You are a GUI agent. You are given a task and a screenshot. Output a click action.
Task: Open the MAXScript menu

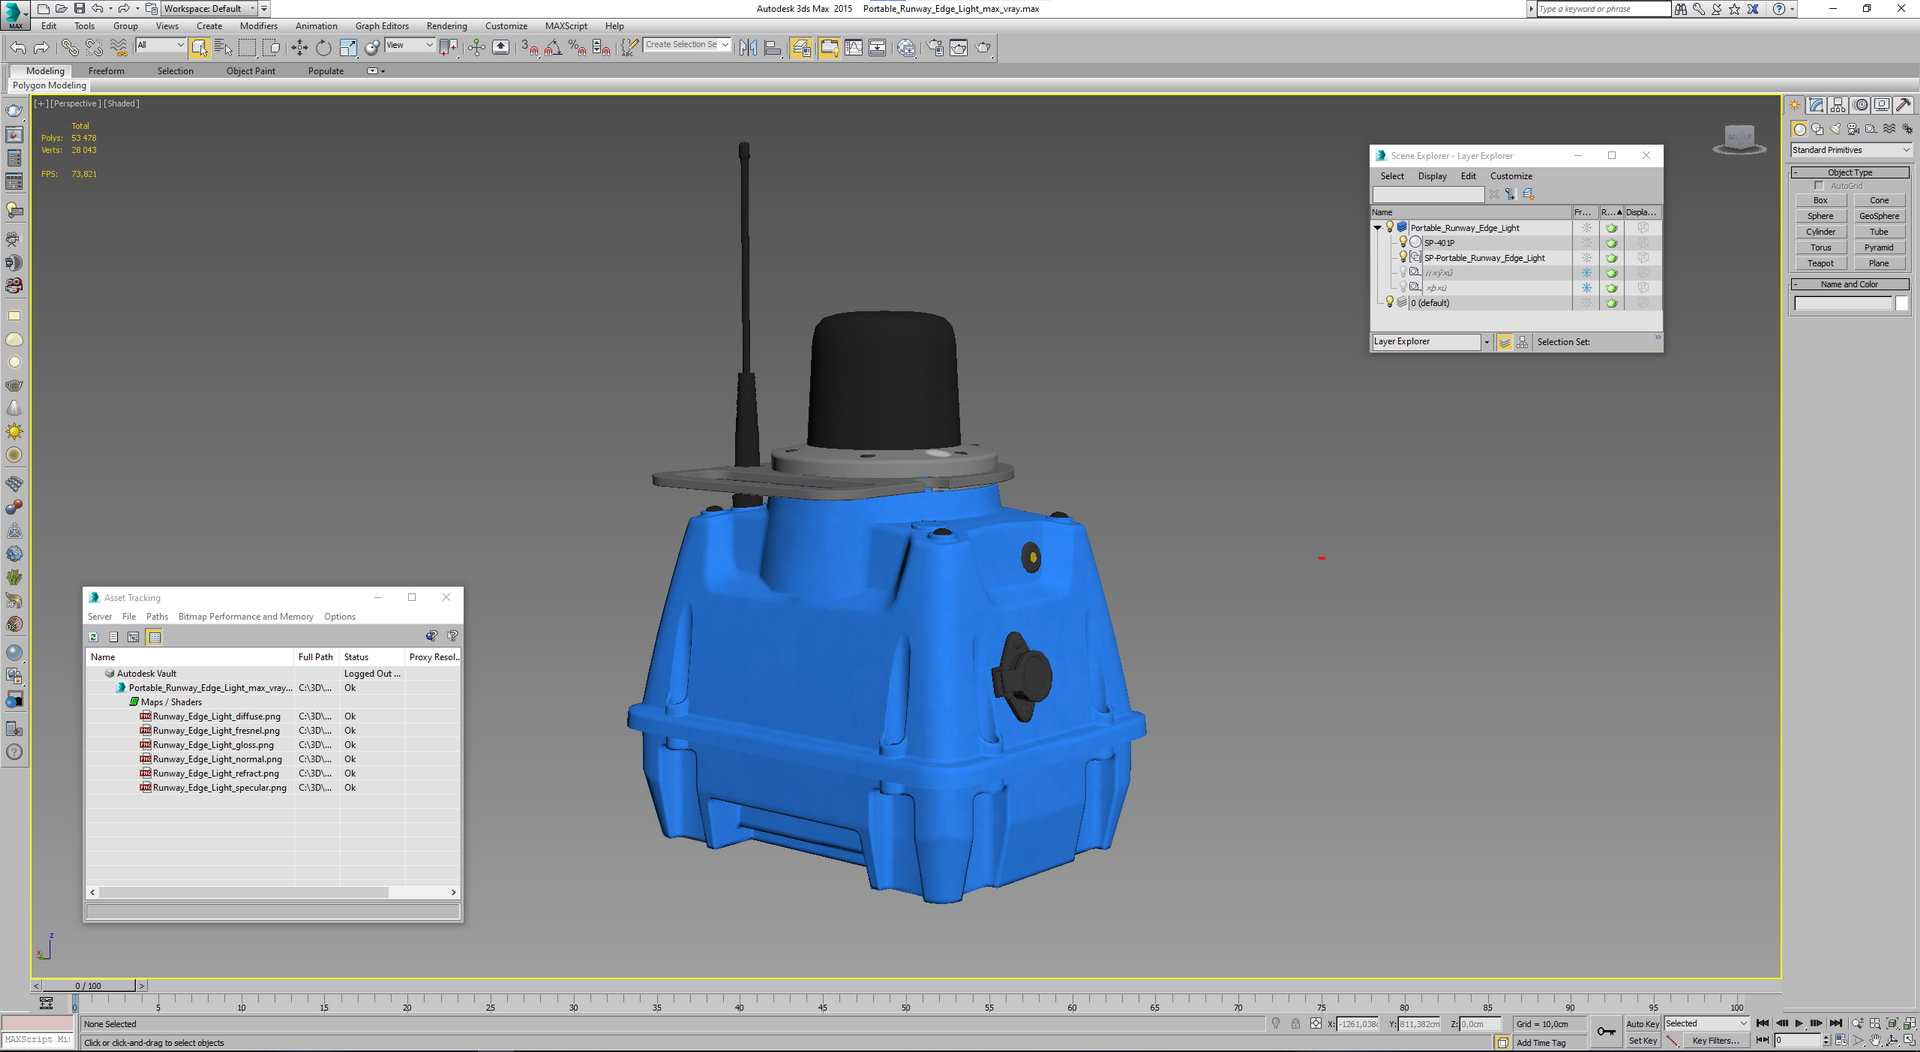pyautogui.click(x=566, y=26)
